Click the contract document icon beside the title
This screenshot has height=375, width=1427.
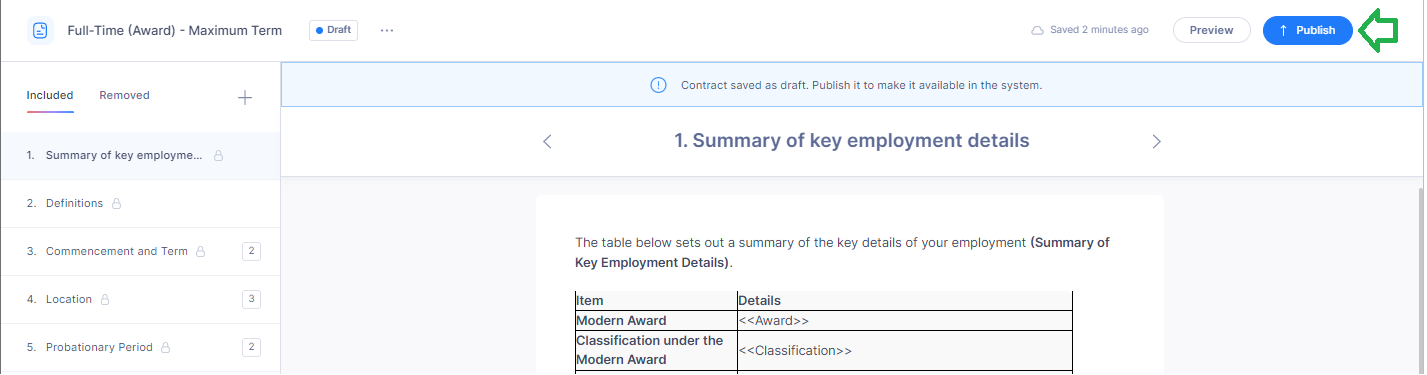pos(40,30)
